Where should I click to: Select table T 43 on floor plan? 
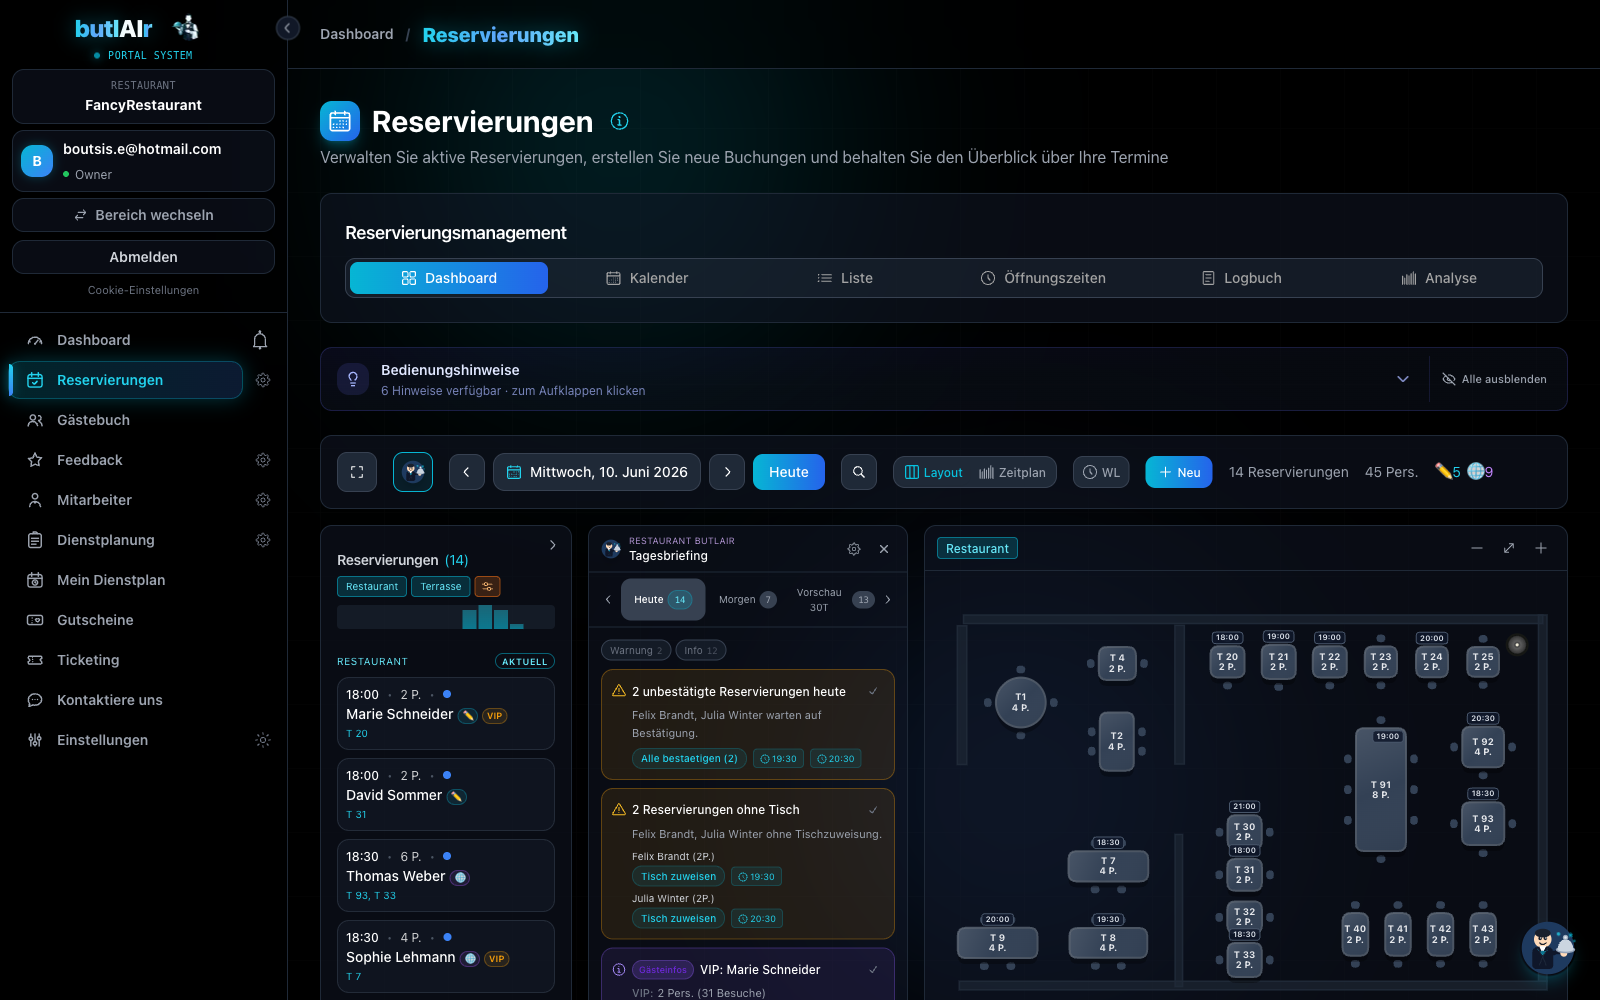point(1483,934)
